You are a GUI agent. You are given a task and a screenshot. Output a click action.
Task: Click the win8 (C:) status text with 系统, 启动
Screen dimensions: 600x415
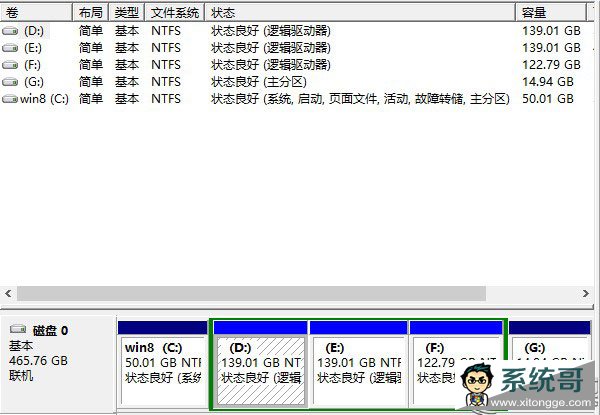(x=360, y=99)
